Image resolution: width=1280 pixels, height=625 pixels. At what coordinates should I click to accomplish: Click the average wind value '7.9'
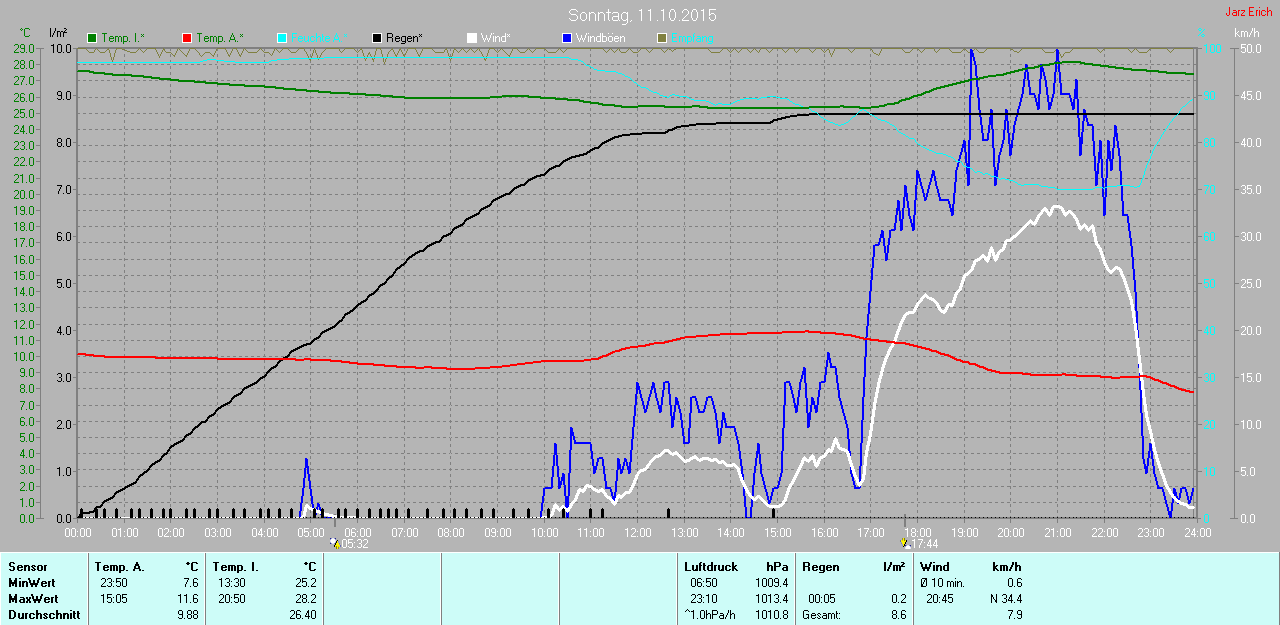click(x=1013, y=615)
